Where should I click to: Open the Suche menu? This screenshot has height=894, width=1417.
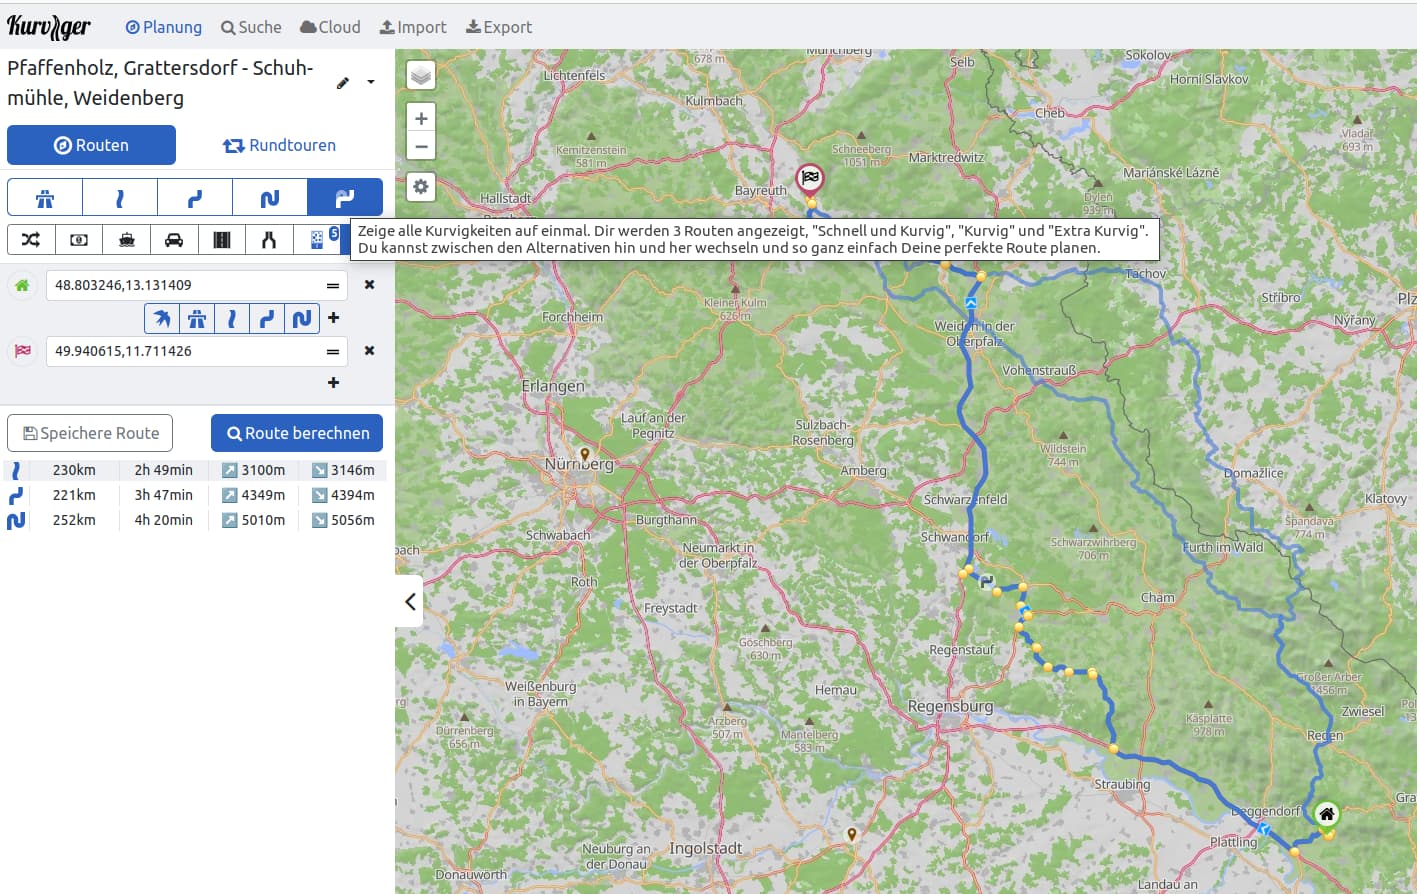(x=251, y=27)
